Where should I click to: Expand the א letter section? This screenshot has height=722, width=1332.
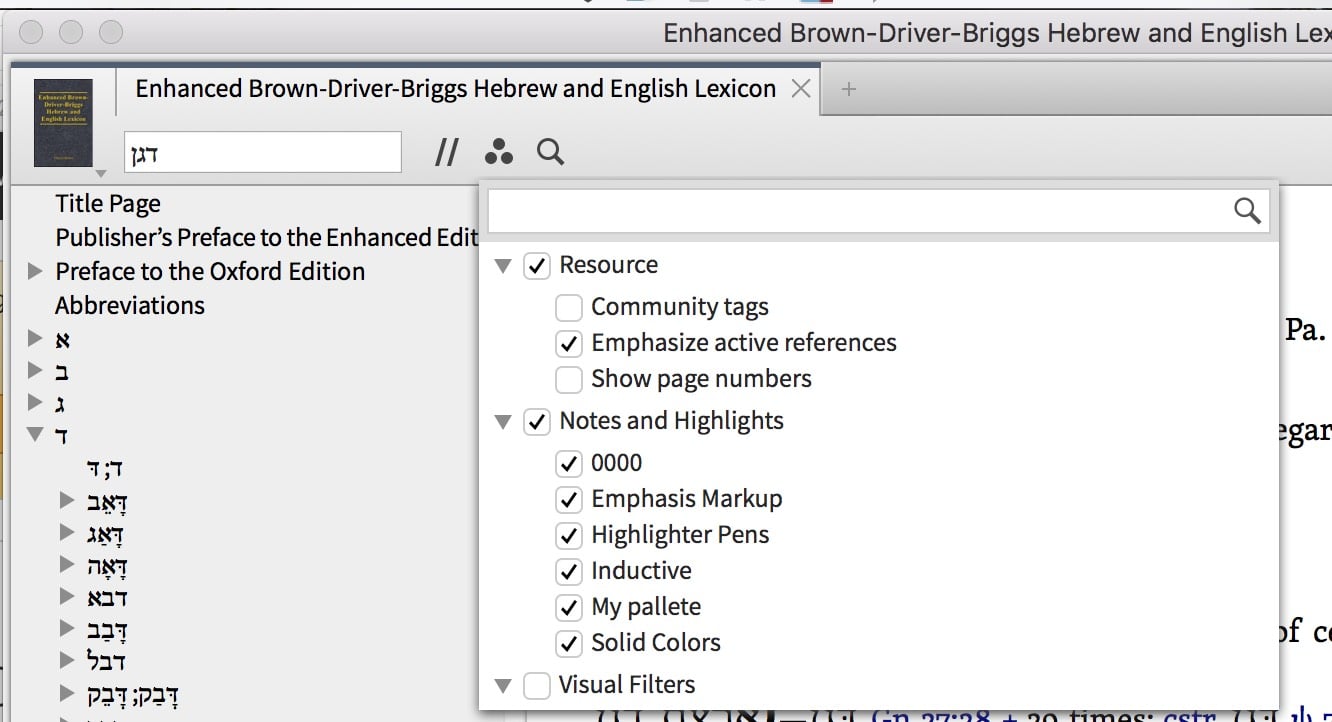click(x=35, y=338)
